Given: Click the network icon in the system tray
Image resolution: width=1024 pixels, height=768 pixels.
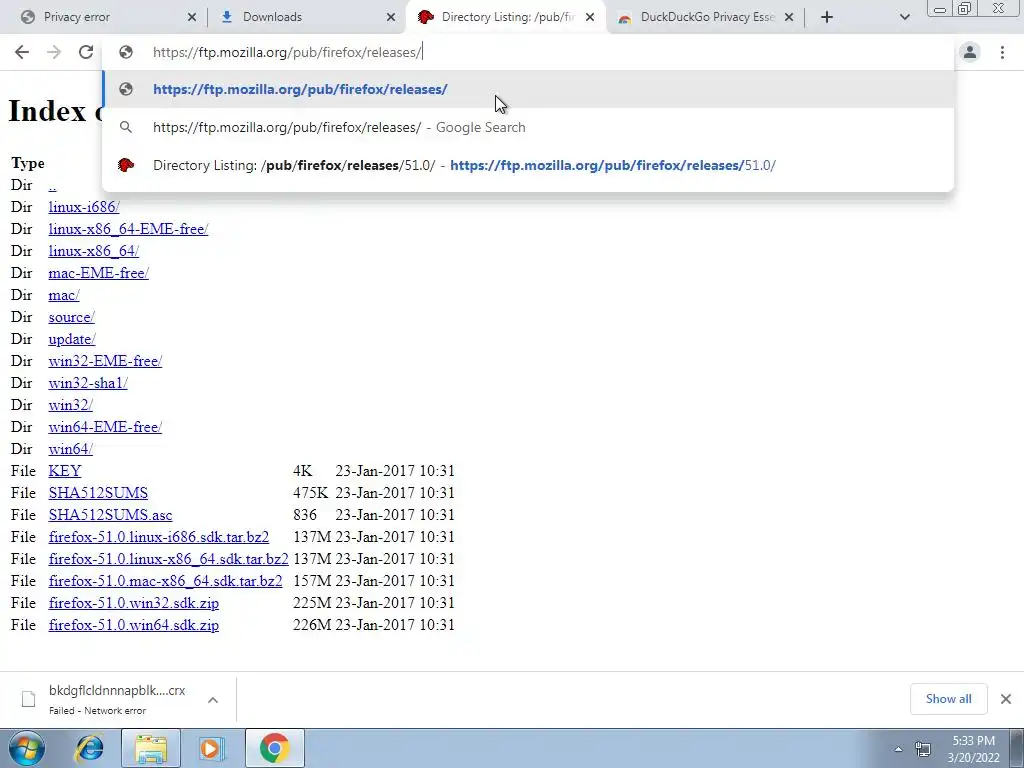Looking at the screenshot, I should point(923,749).
